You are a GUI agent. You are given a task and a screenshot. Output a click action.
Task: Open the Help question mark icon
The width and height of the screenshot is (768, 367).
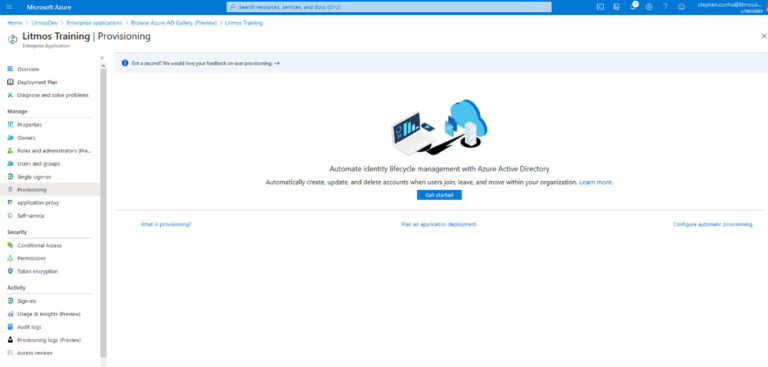[665, 7]
